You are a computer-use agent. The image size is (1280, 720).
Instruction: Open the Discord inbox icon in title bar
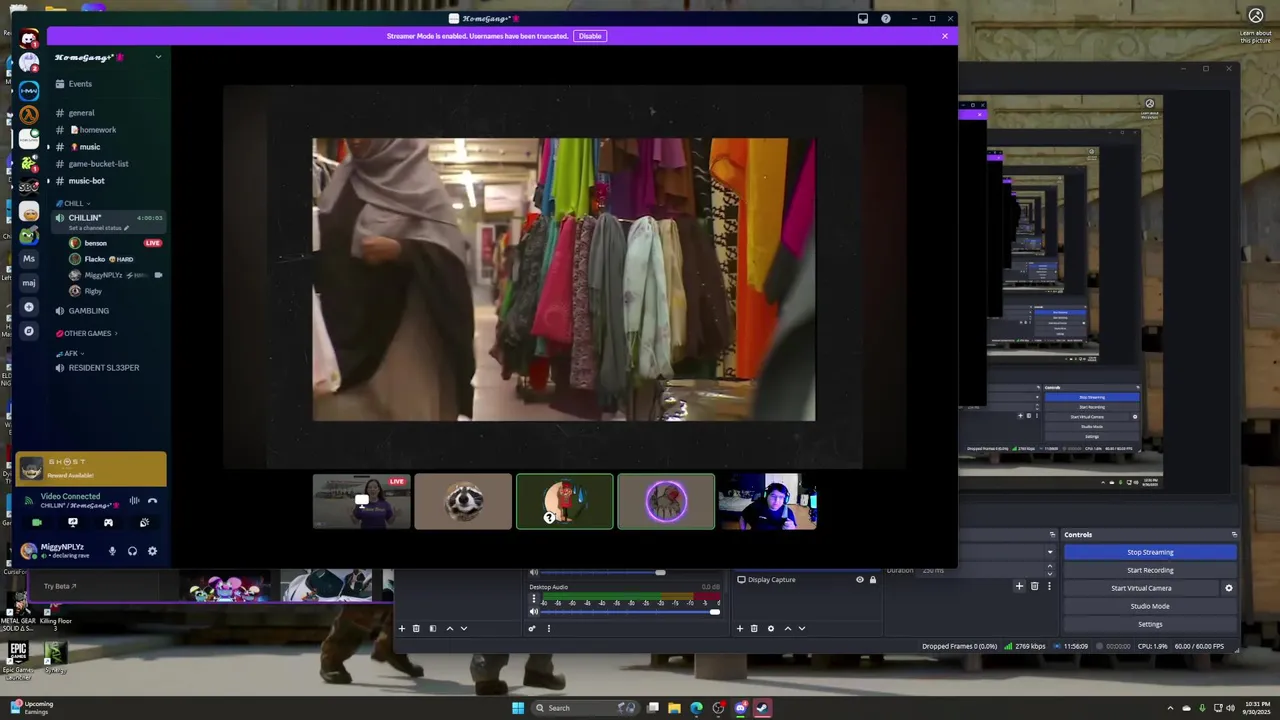tap(863, 18)
